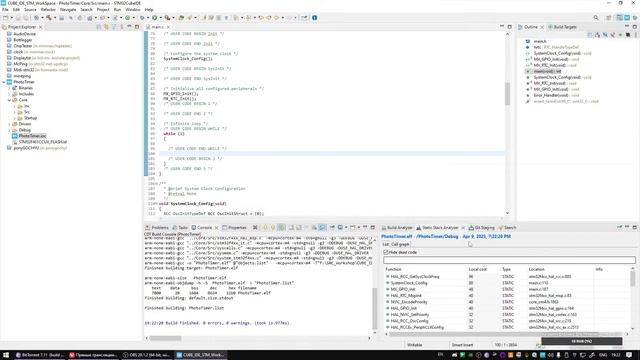
Task: Toggle Hide Inactive Elements in Outline toolbar
Action: [x=628, y=35]
